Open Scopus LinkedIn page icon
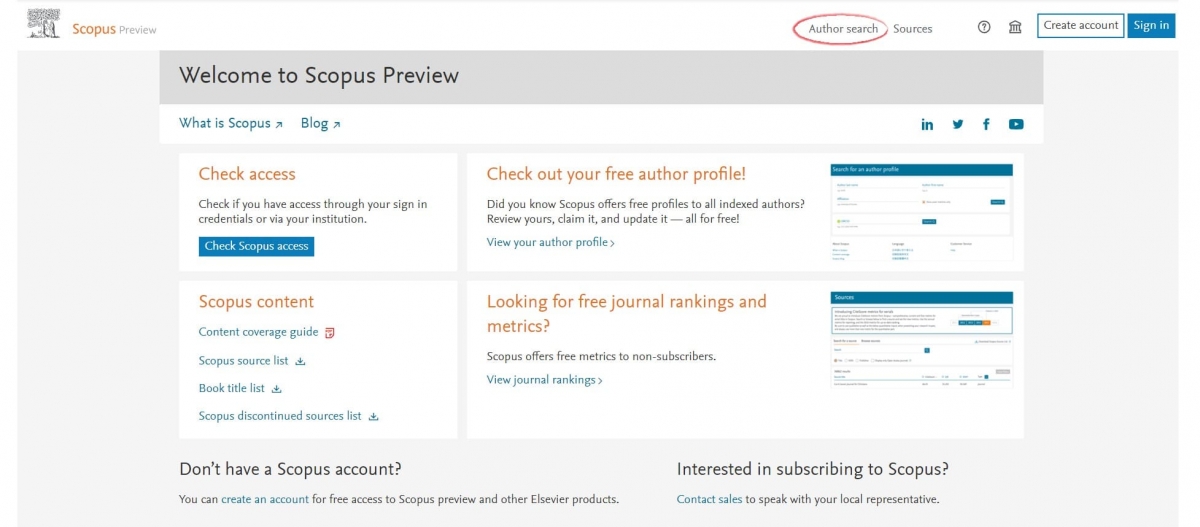Screen dimensions: 1200x527 point(927,124)
